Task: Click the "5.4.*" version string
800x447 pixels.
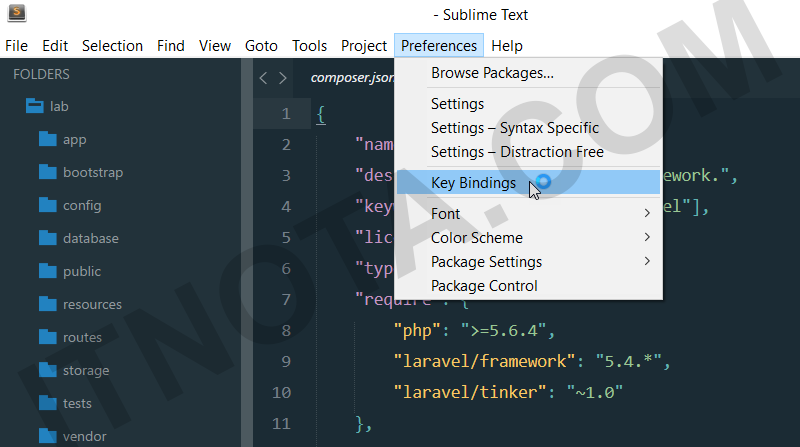Action: pyautogui.click(x=629, y=361)
